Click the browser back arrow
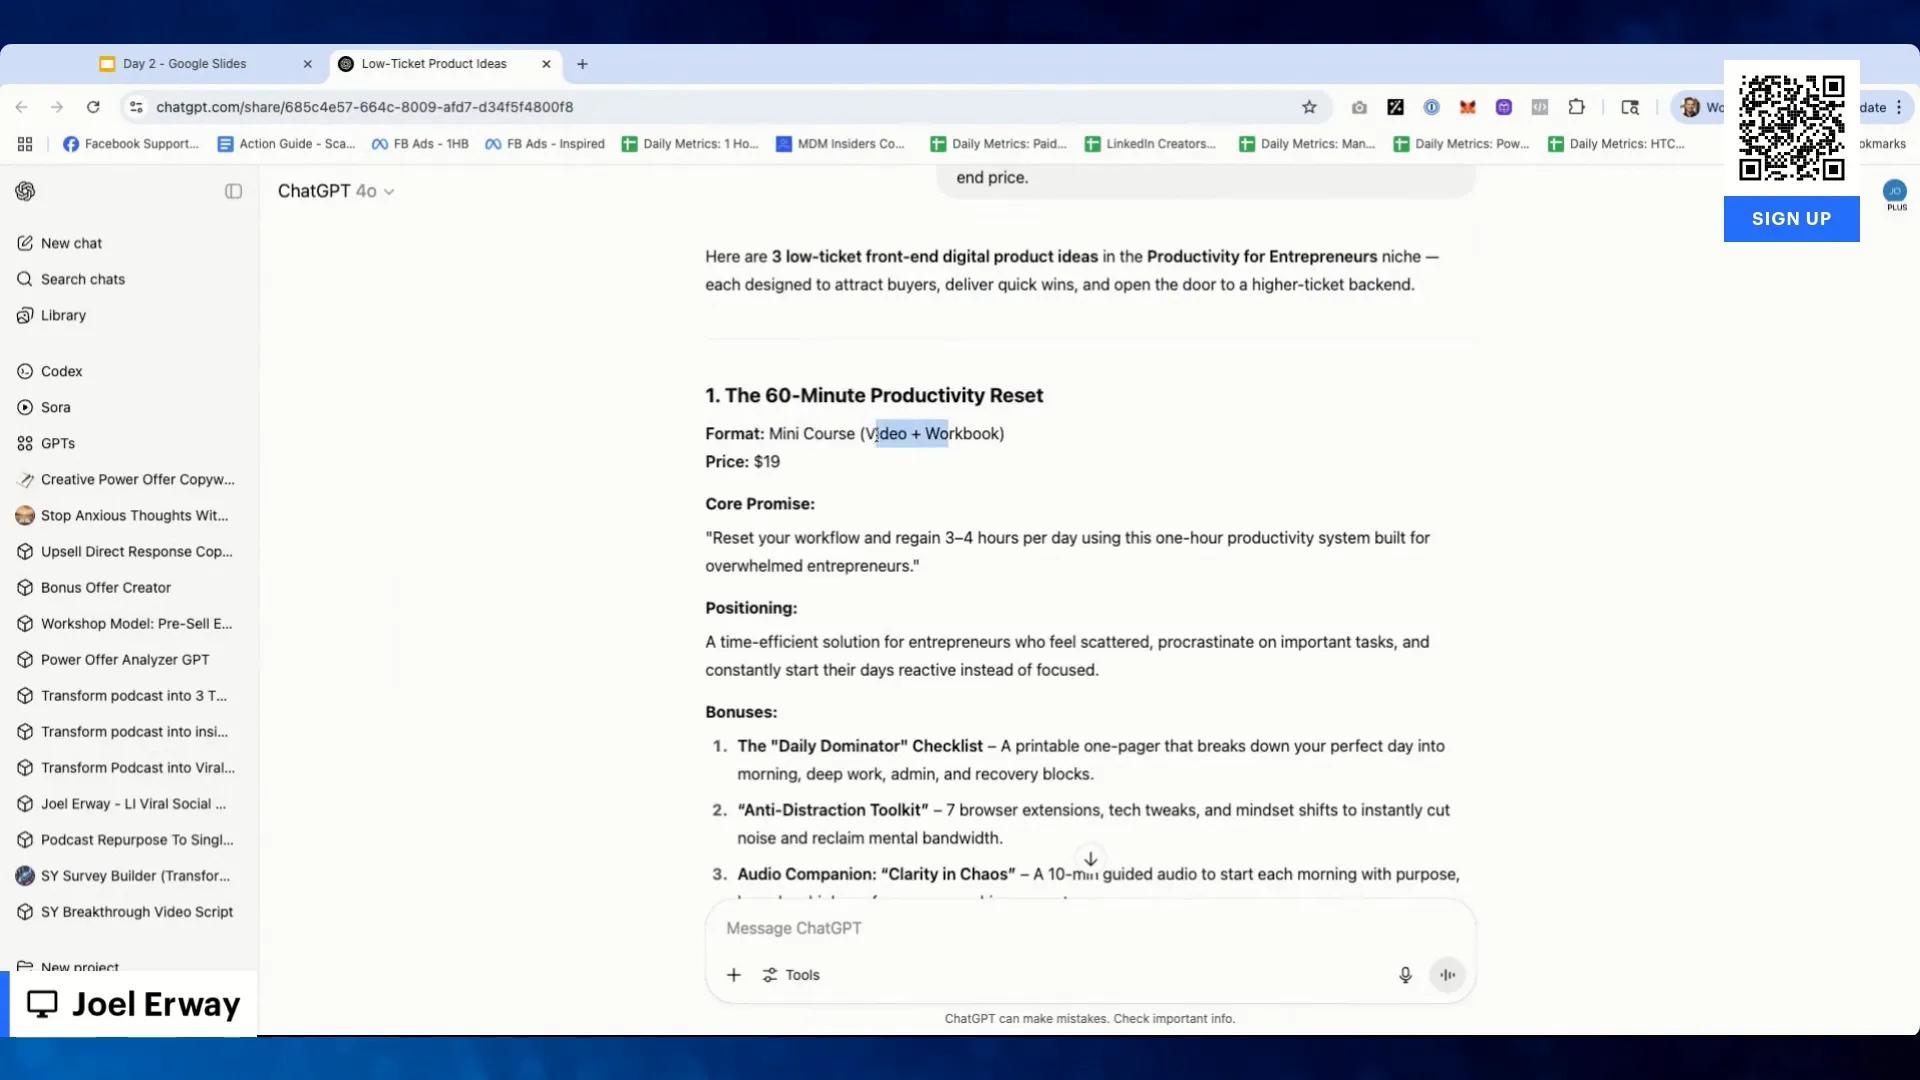The image size is (1920, 1080). click(21, 107)
